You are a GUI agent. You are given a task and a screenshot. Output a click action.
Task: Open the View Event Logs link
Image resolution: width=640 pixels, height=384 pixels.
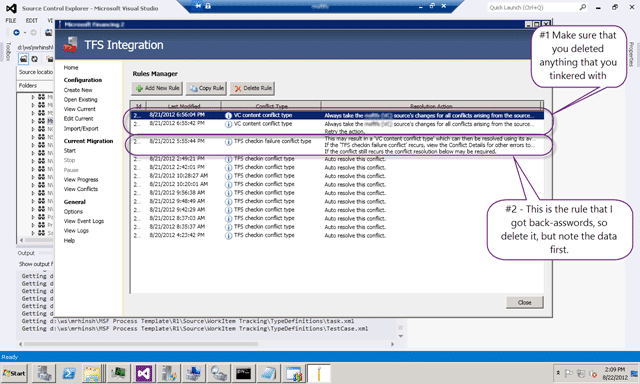[x=84, y=221]
